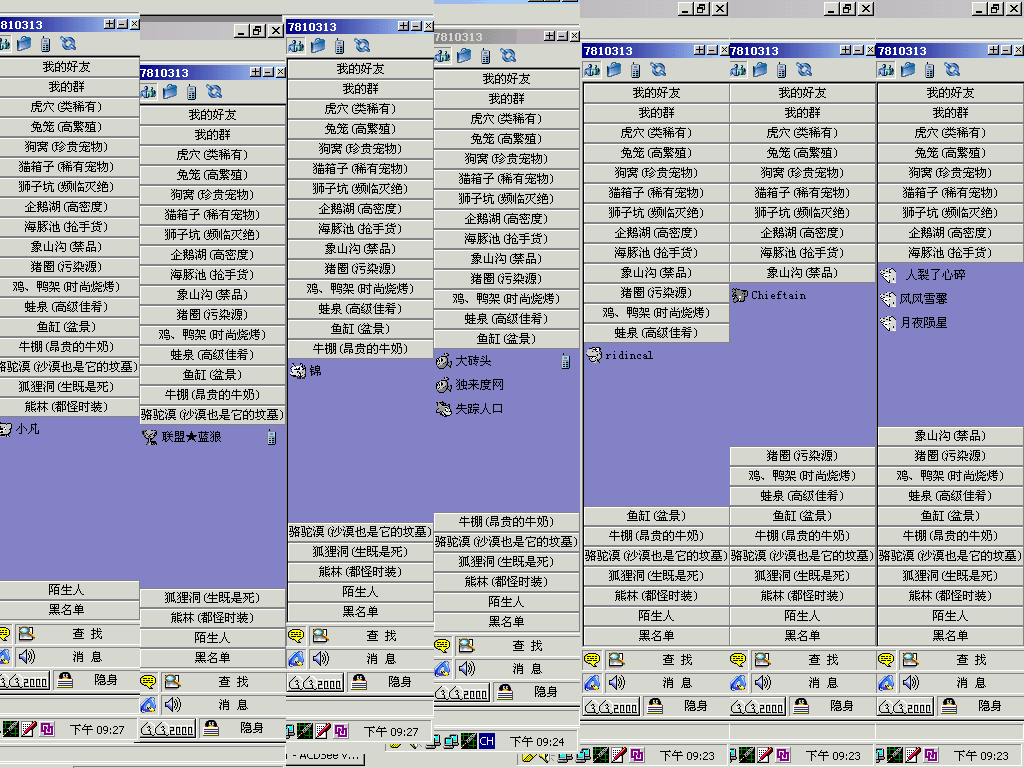The image size is (1024, 768).
Task: Click phone icon beside contact 联盟★蓝狼
Action: point(272,437)
